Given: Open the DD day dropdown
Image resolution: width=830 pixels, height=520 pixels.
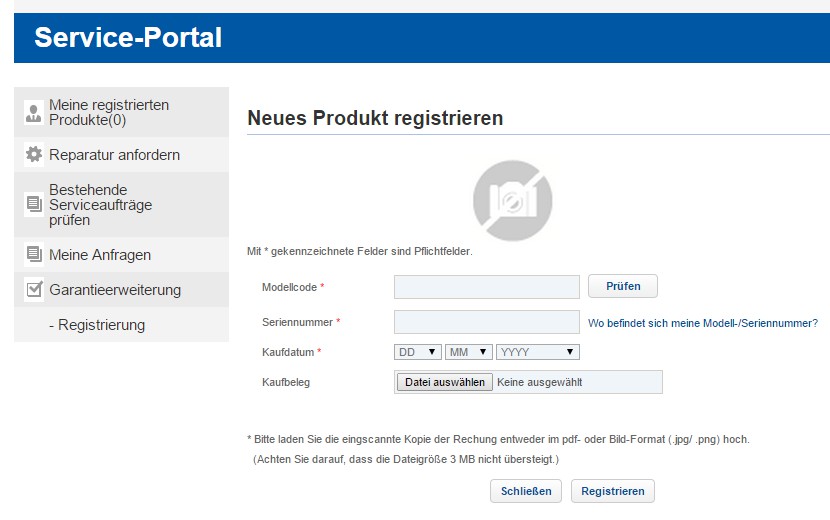Looking at the screenshot, I should (418, 352).
